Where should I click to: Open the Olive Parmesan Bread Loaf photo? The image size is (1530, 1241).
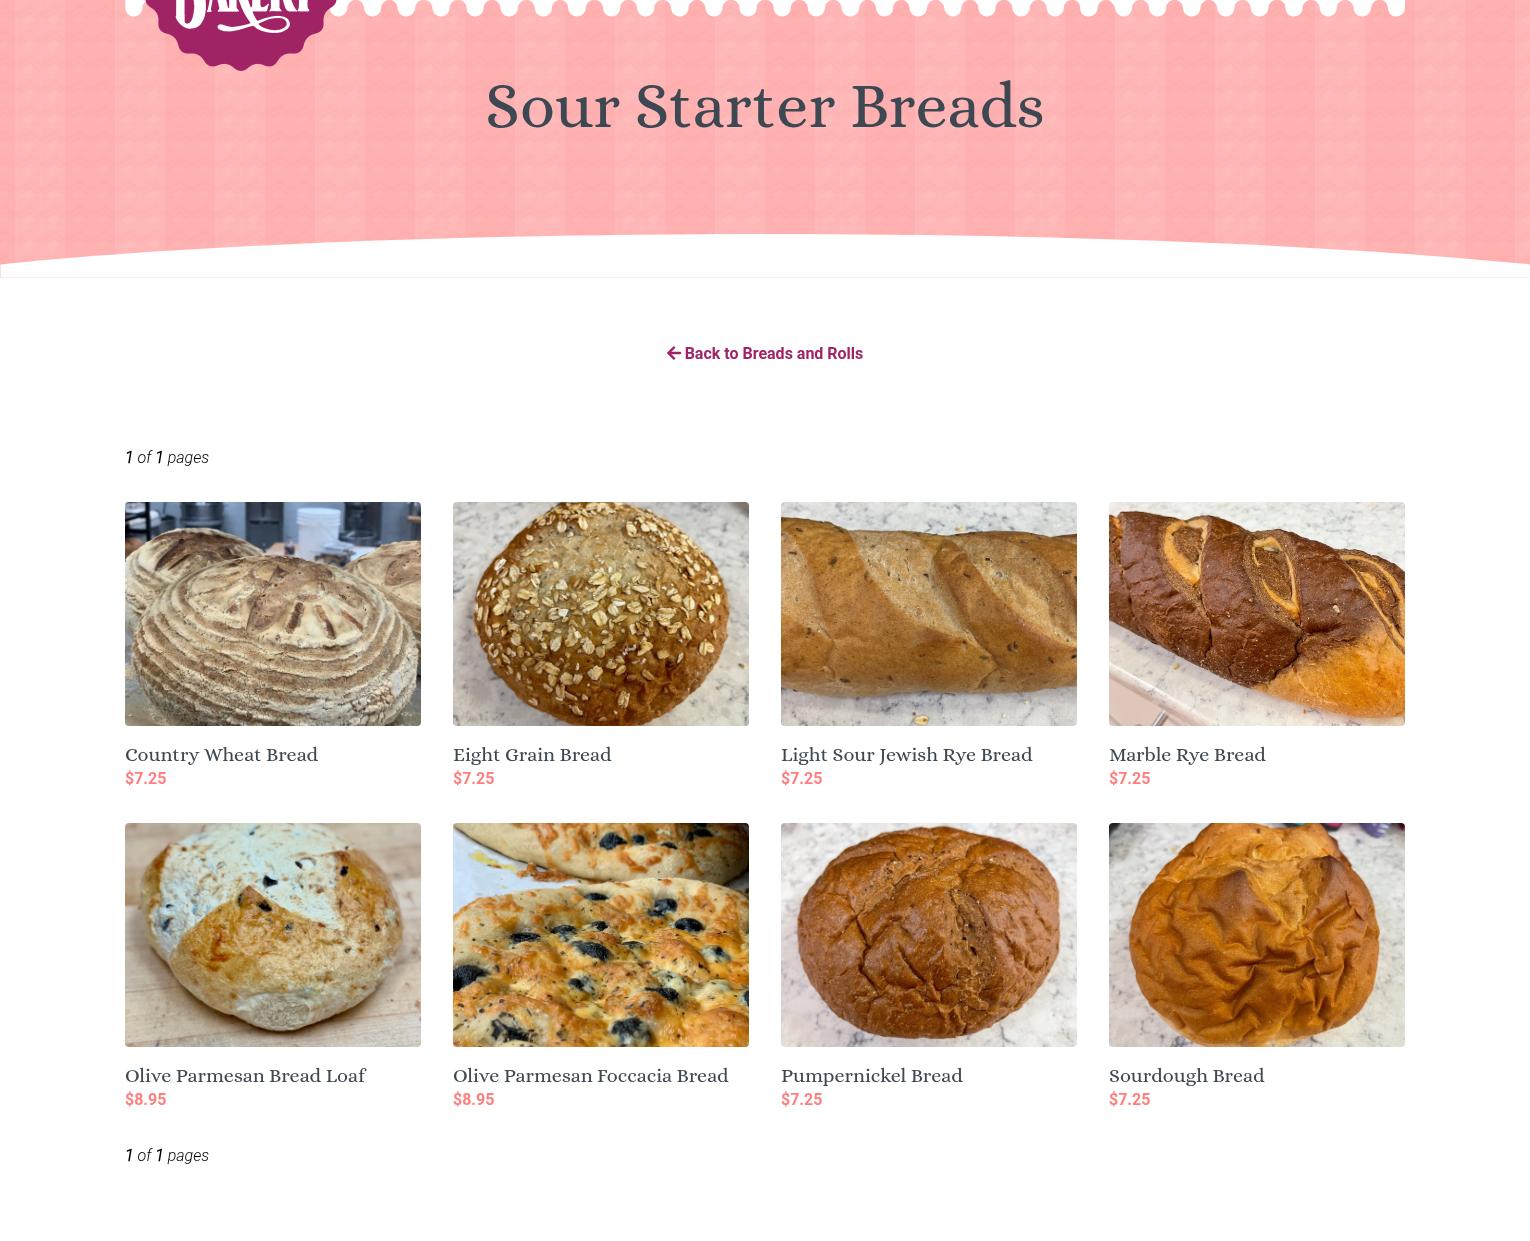(x=273, y=935)
